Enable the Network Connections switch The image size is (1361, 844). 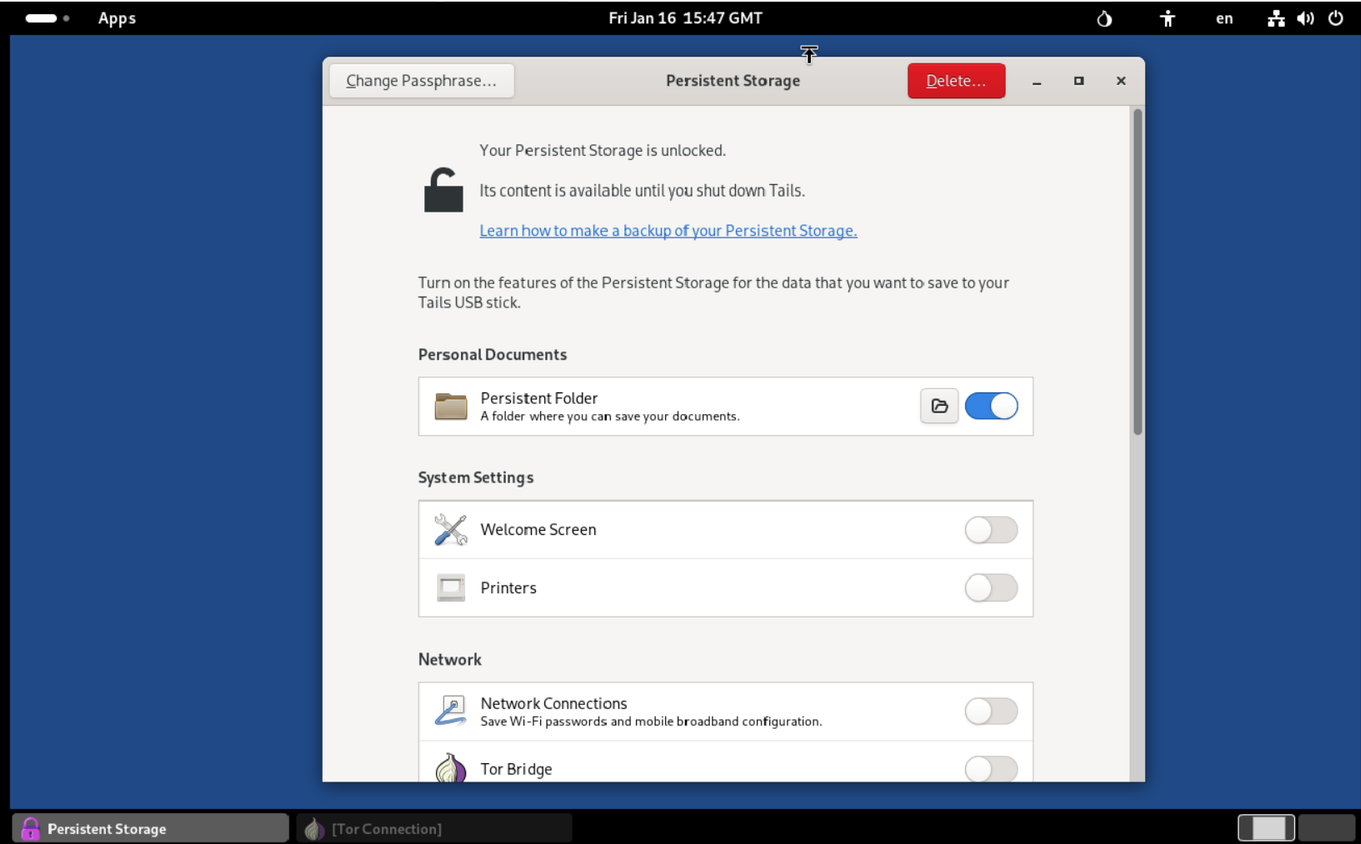991,711
